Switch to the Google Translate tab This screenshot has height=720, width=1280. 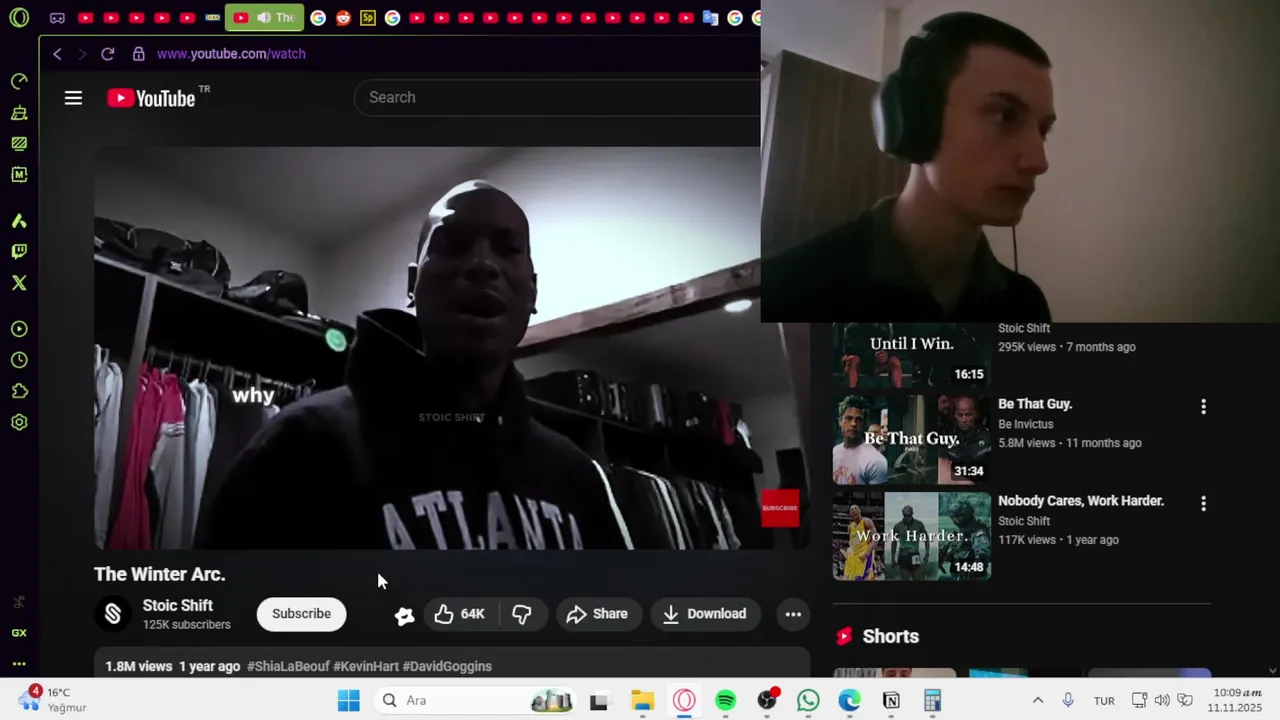(x=710, y=18)
